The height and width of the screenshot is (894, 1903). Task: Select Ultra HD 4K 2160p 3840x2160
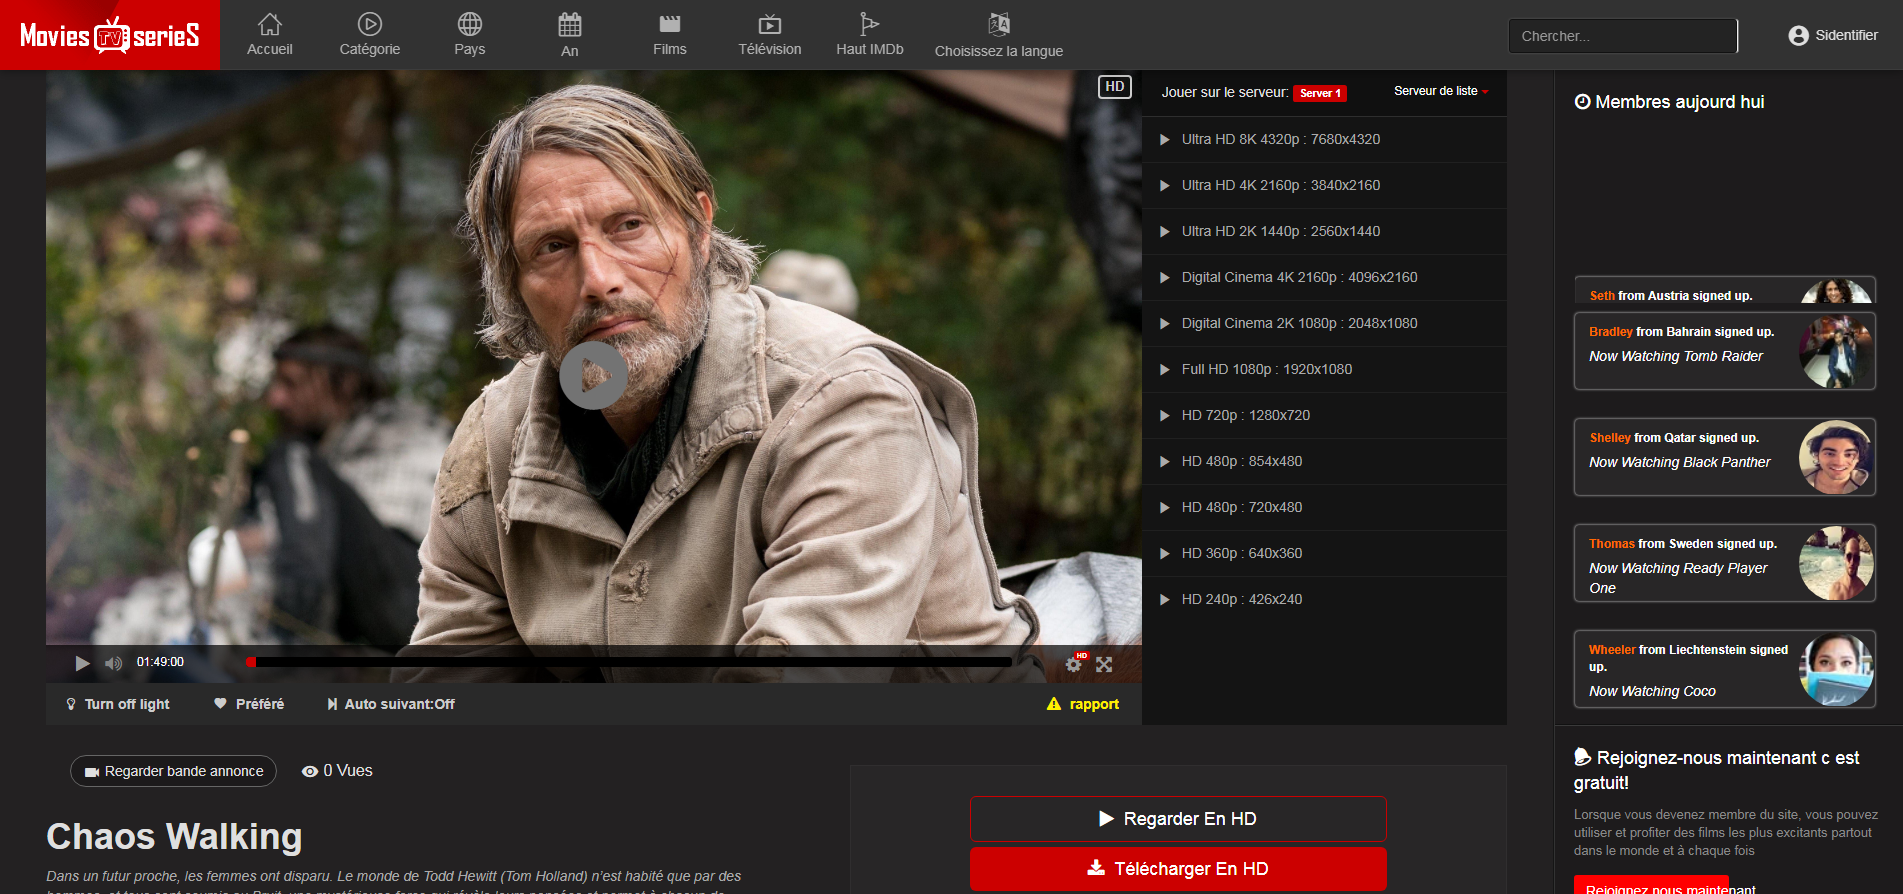(1324, 185)
